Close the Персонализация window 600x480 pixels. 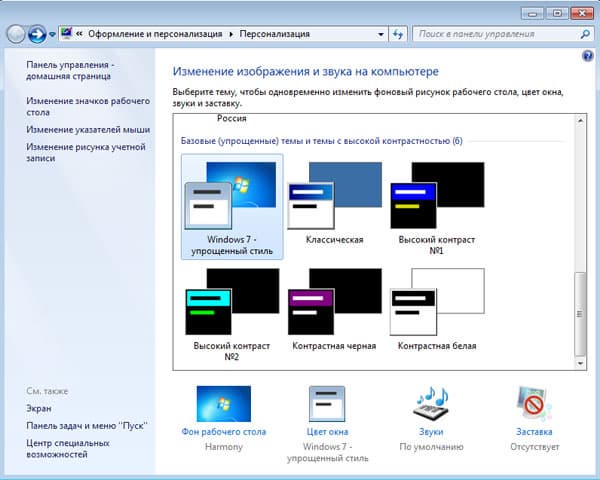[x=582, y=14]
